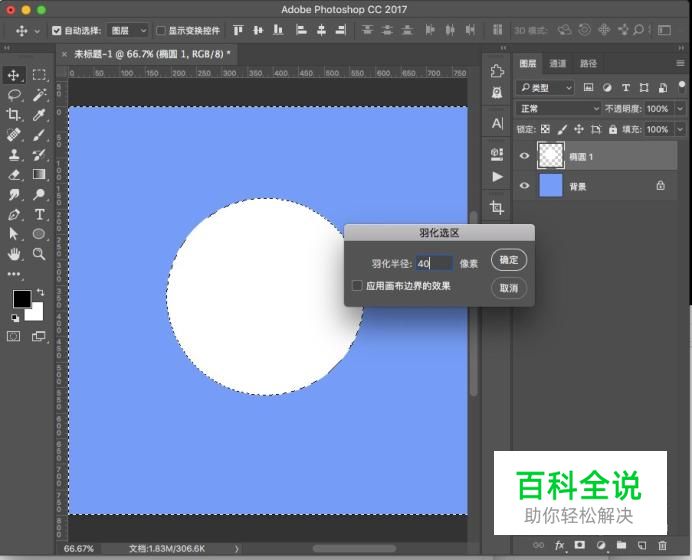The image size is (692, 560).
Task: Enable the 应用画布边界的效果 checkbox
Action: (357, 286)
